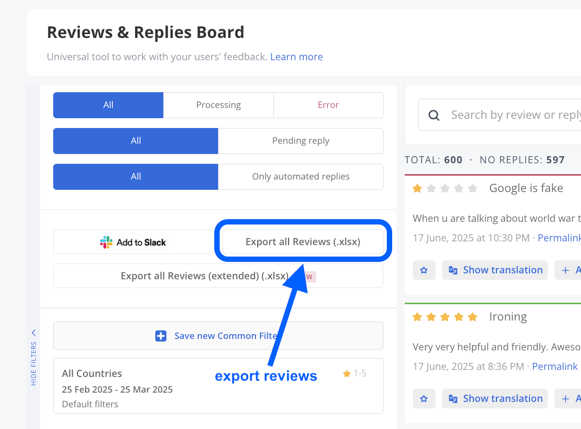Click Export all Reviews (.xlsx) button

303,242
